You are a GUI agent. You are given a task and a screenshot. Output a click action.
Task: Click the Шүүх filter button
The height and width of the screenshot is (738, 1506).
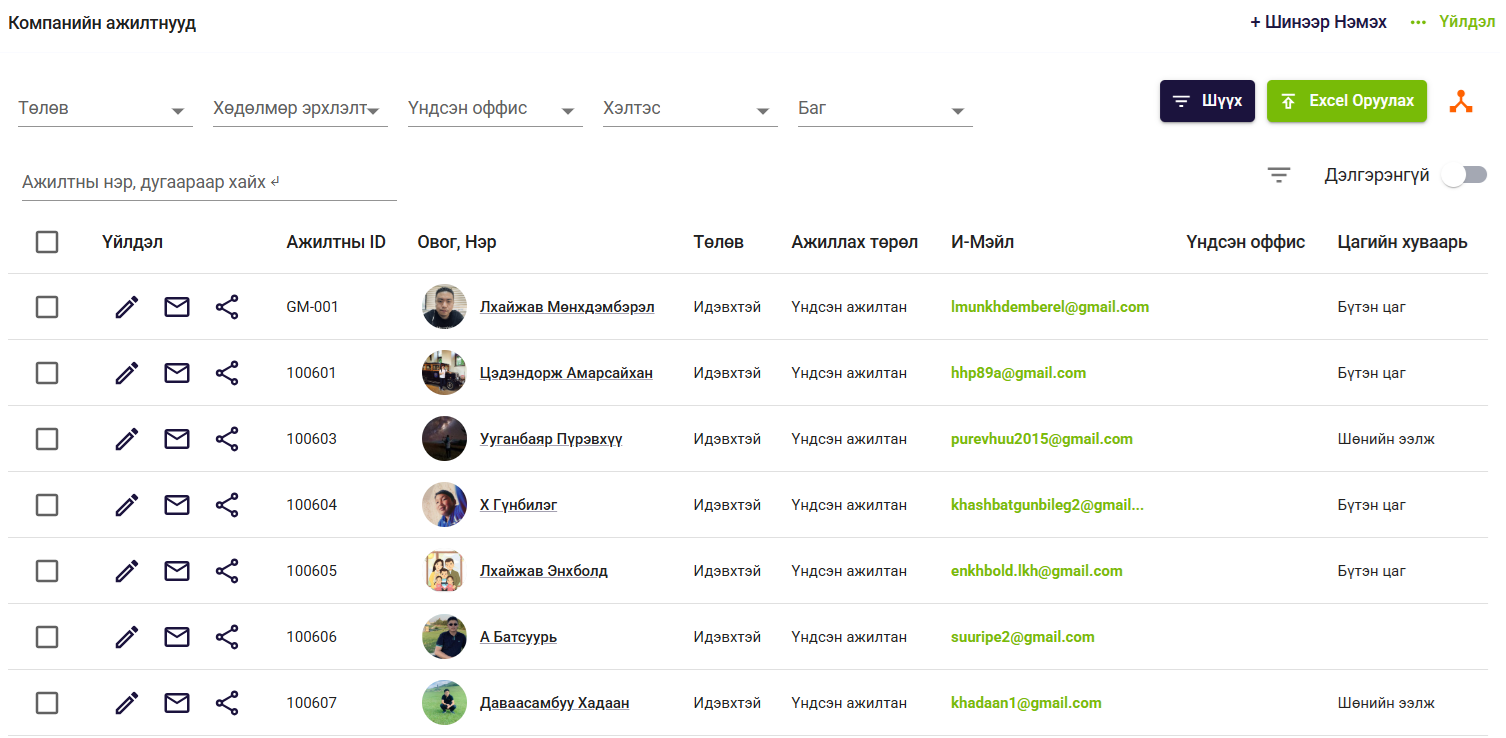pos(1207,101)
